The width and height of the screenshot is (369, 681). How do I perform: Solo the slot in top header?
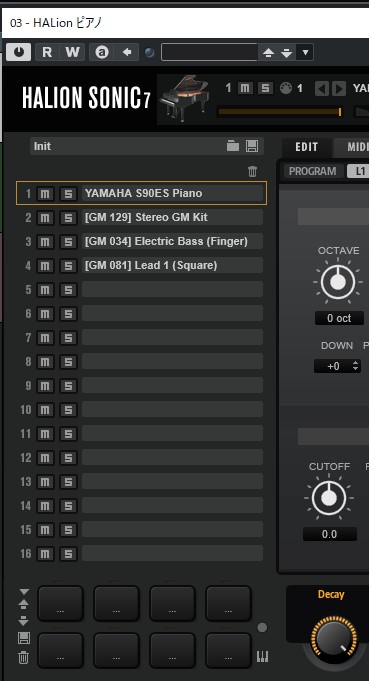pyautogui.click(x=264, y=89)
